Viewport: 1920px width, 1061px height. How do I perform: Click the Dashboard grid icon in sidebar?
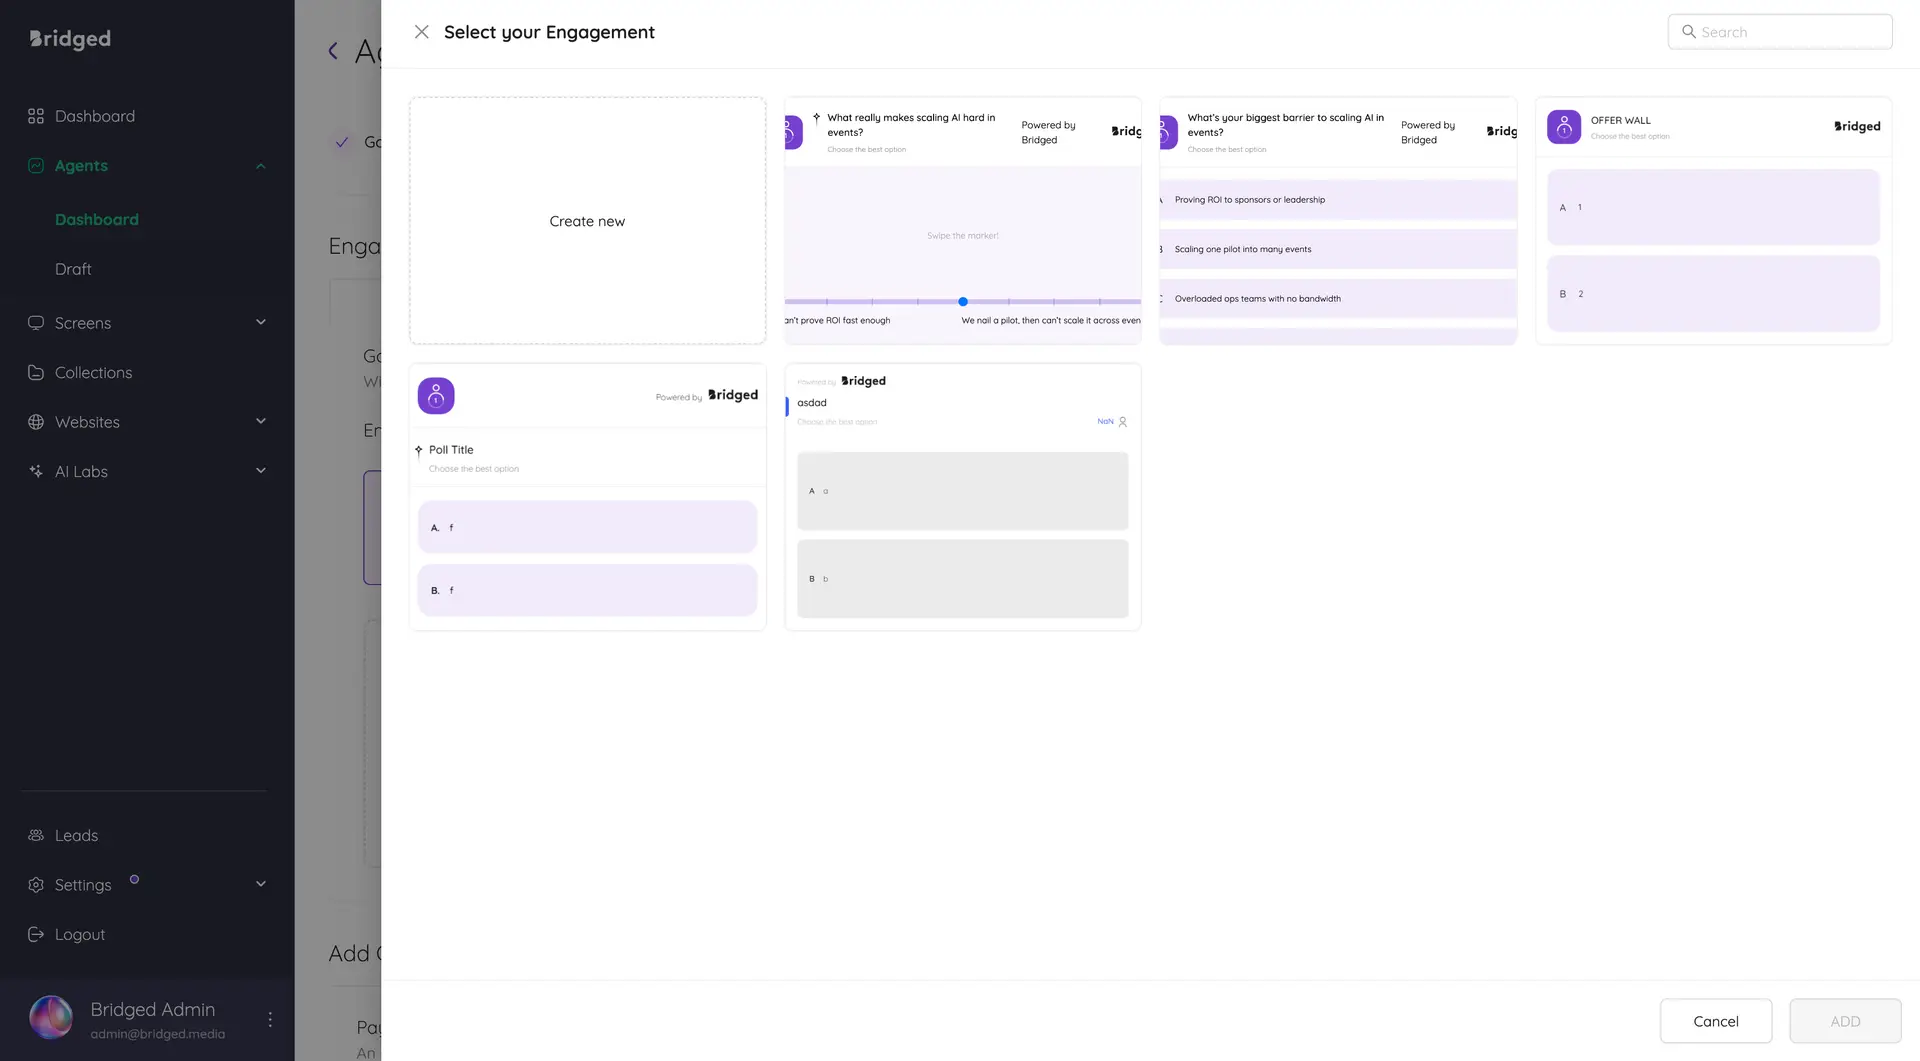(36, 116)
